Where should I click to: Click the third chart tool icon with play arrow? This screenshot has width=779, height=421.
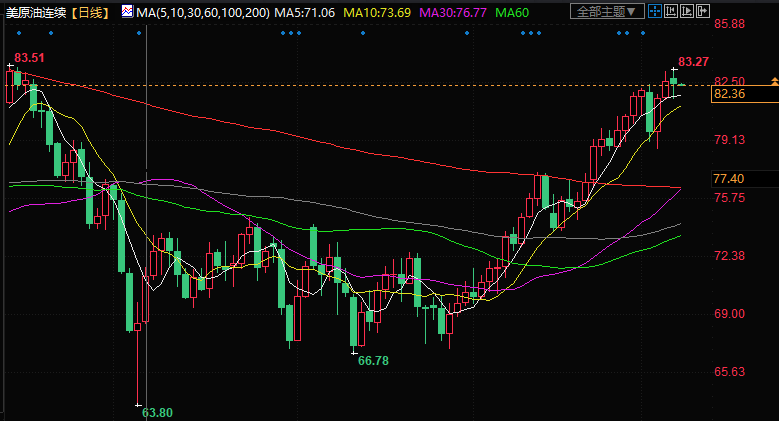tap(687, 11)
